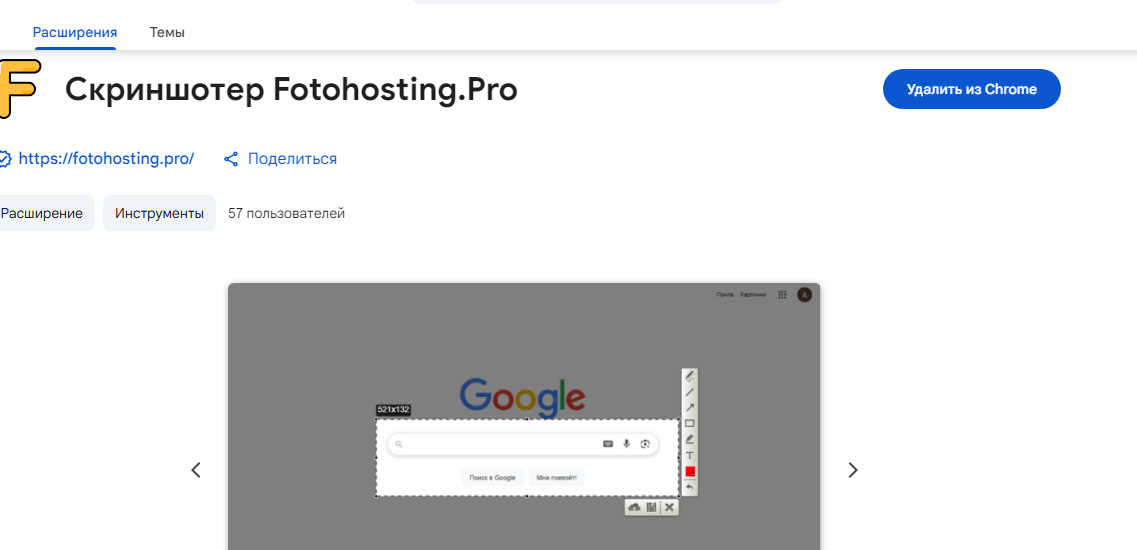
Task: Click Картинки link in the preview image
Action: tap(753, 295)
